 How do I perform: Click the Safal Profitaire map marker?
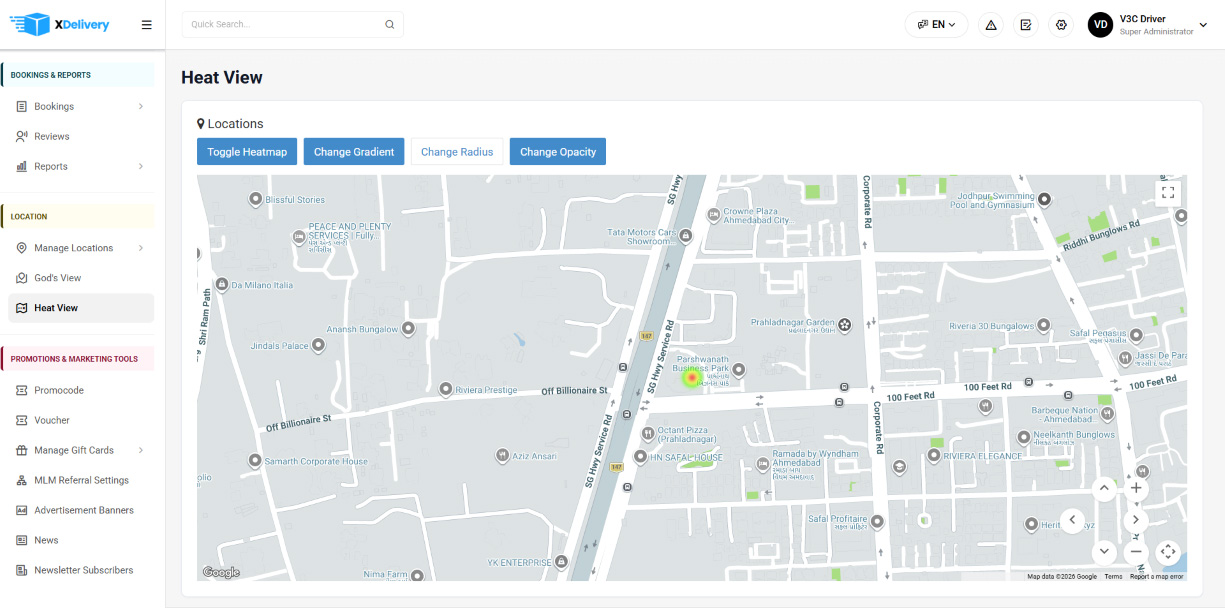pos(877,521)
